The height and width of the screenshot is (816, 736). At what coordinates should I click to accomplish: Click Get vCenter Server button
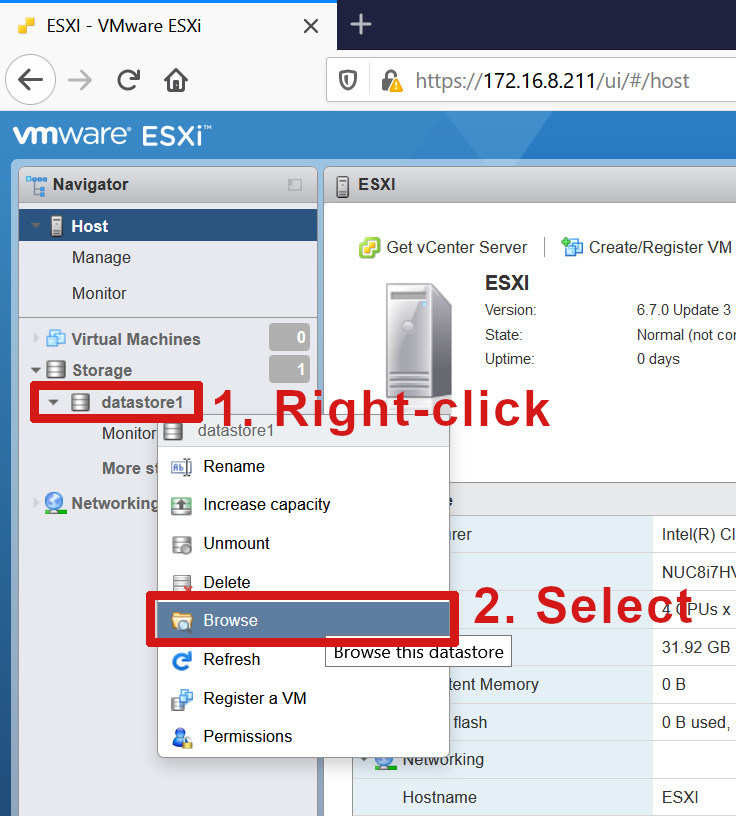click(x=443, y=247)
